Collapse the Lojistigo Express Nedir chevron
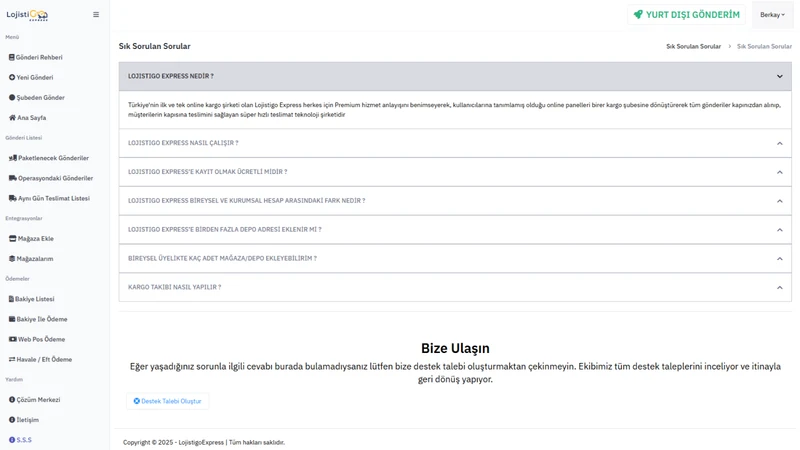The height and width of the screenshot is (450, 800). pos(780,77)
